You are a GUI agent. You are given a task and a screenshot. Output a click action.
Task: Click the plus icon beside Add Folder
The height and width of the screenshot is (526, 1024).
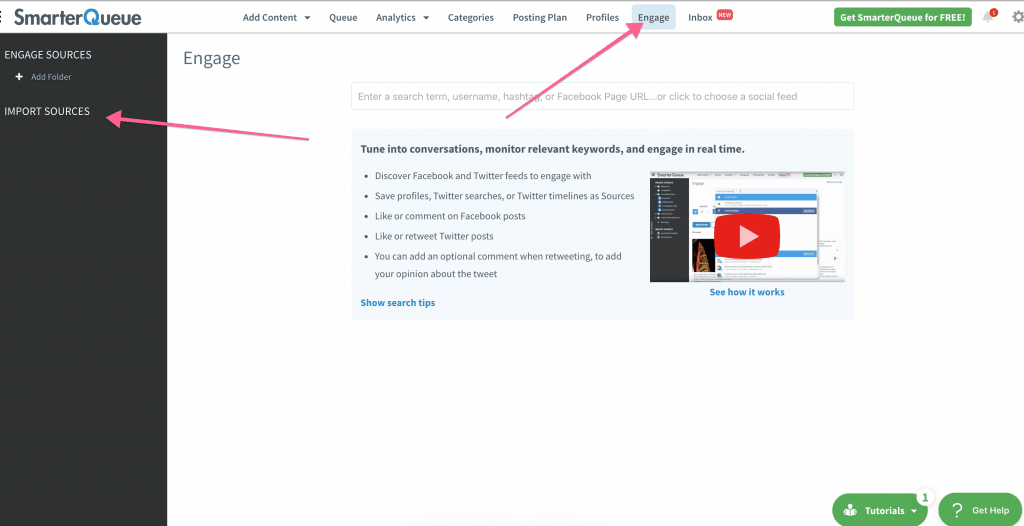point(20,77)
